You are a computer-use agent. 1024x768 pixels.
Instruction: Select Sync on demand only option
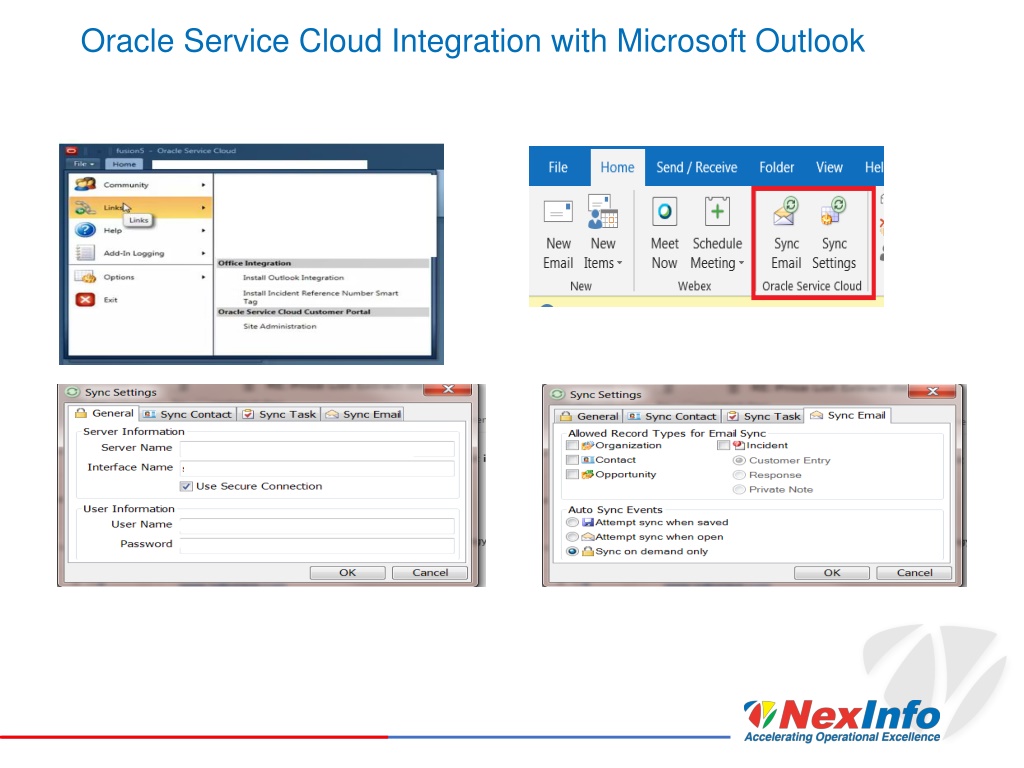coord(572,551)
